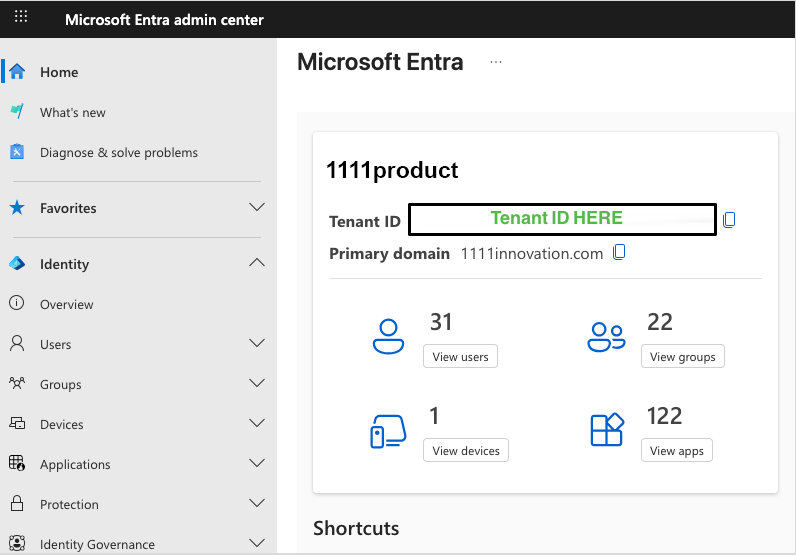Image resolution: width=796 pixels, height=555 pixels.
Task: Click the Groups people icon in sidebar
Action: (17, 383)
